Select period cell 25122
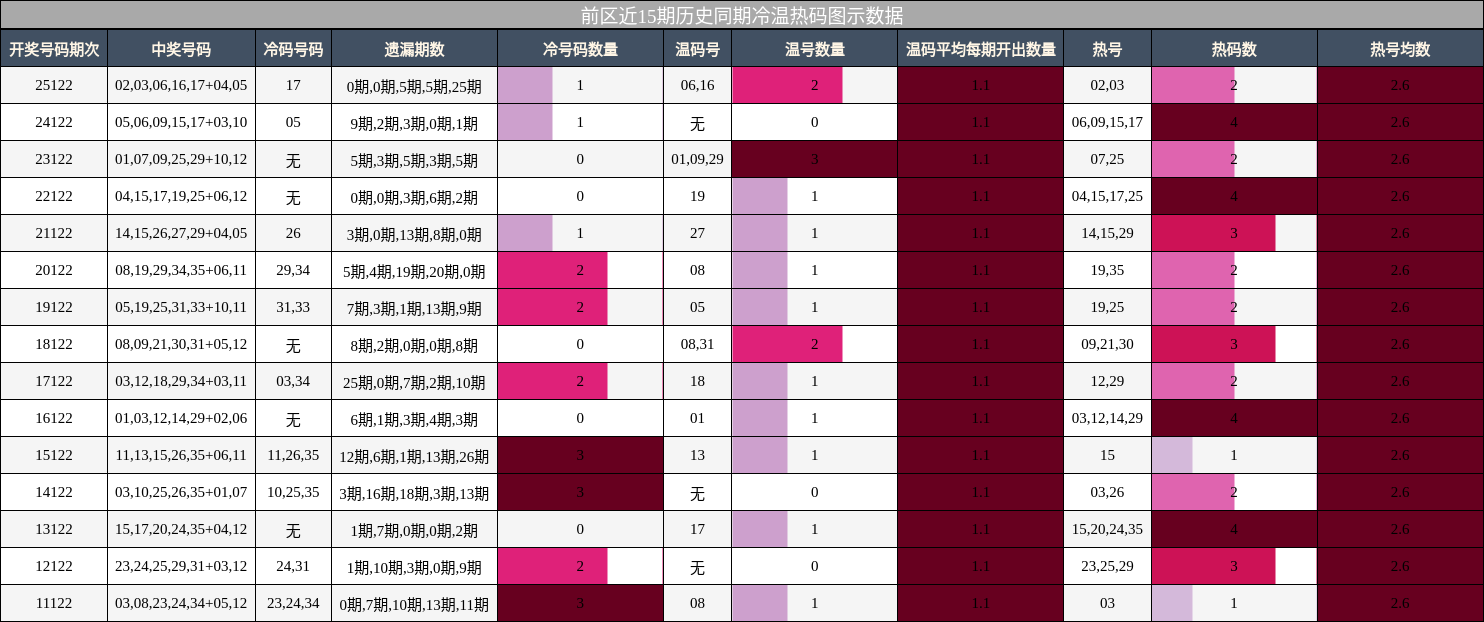The image size is (1484, 622). [54, 86]
